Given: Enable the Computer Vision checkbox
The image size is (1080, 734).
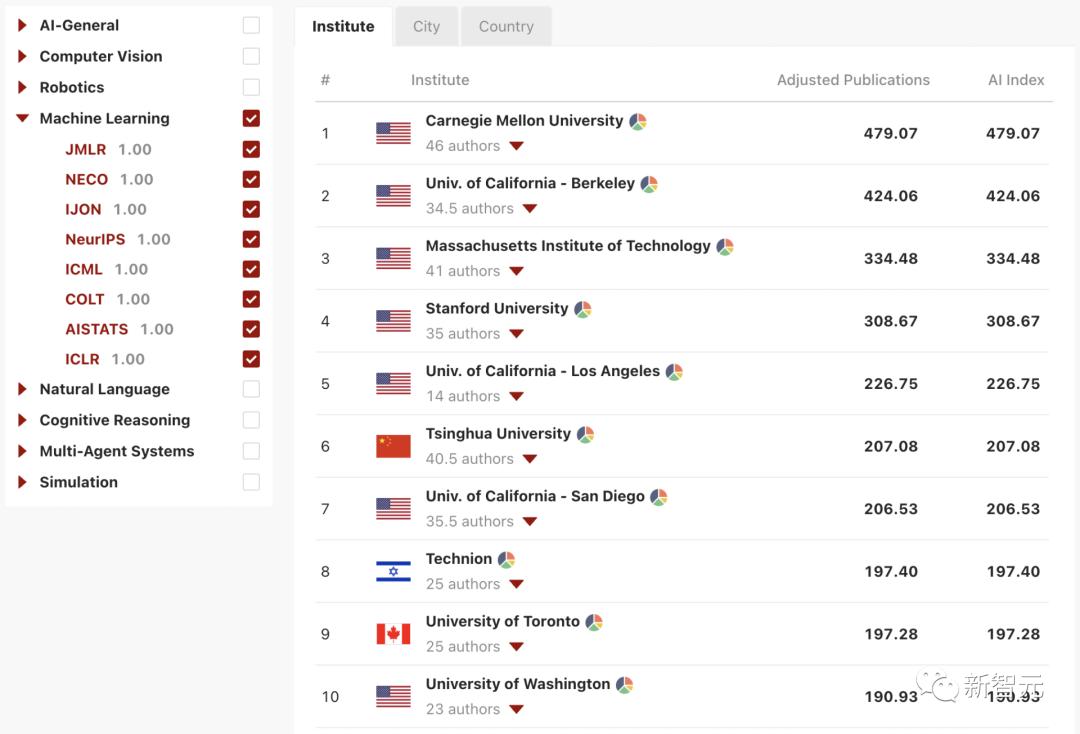Looking at the screenshot, I should click(251, 56).
